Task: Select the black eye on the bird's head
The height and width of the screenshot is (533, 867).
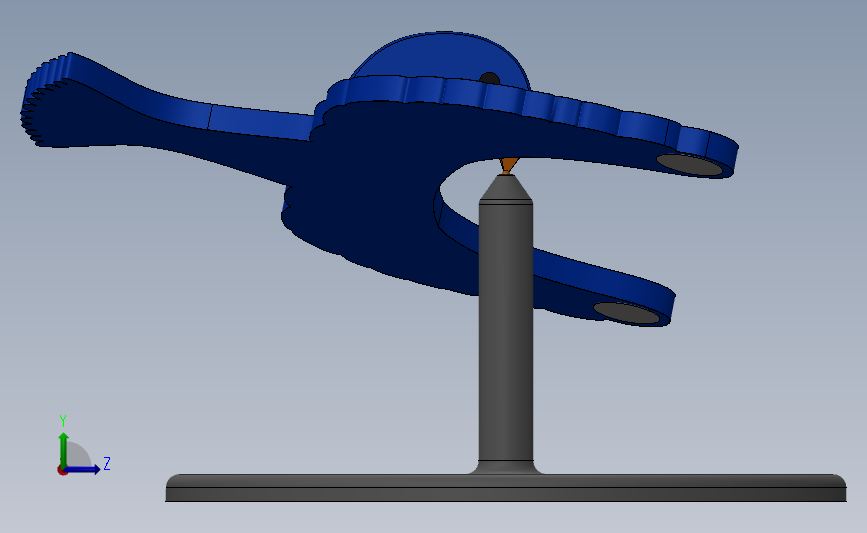Action: 489,79
